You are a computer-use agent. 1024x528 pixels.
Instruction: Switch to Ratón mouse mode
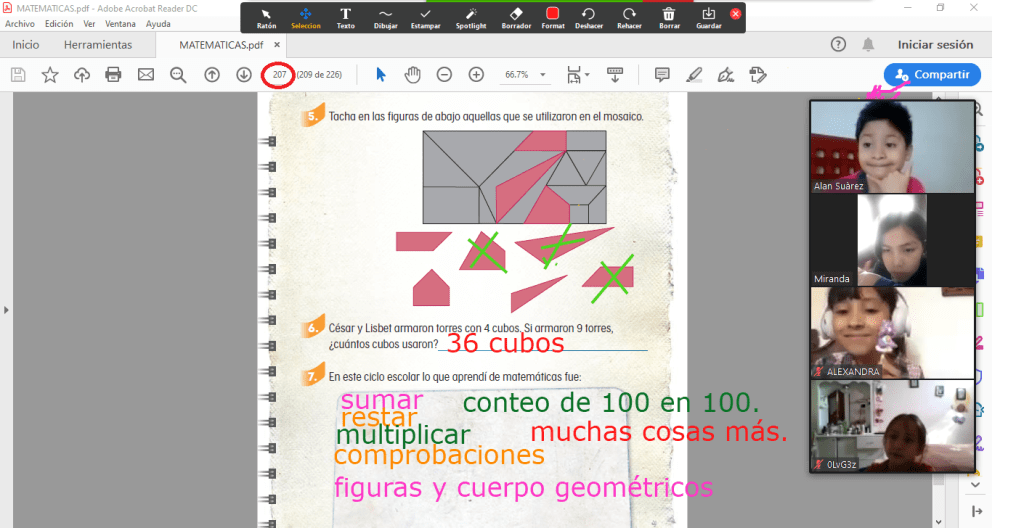267,18
